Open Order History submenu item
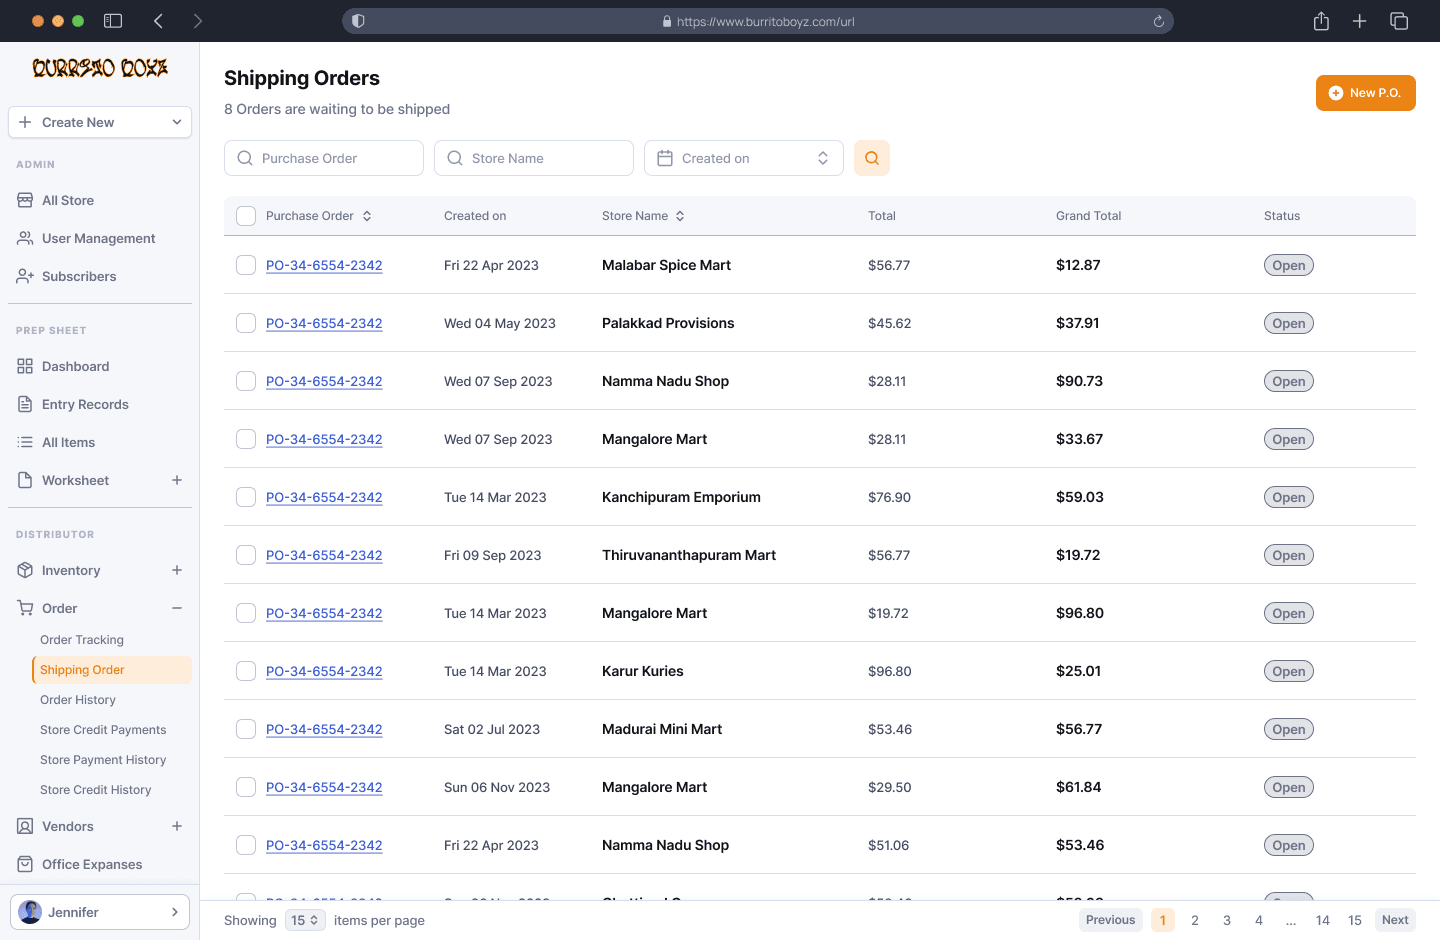The width and height of the screenshot is (1440, 940). pos(78,700)
